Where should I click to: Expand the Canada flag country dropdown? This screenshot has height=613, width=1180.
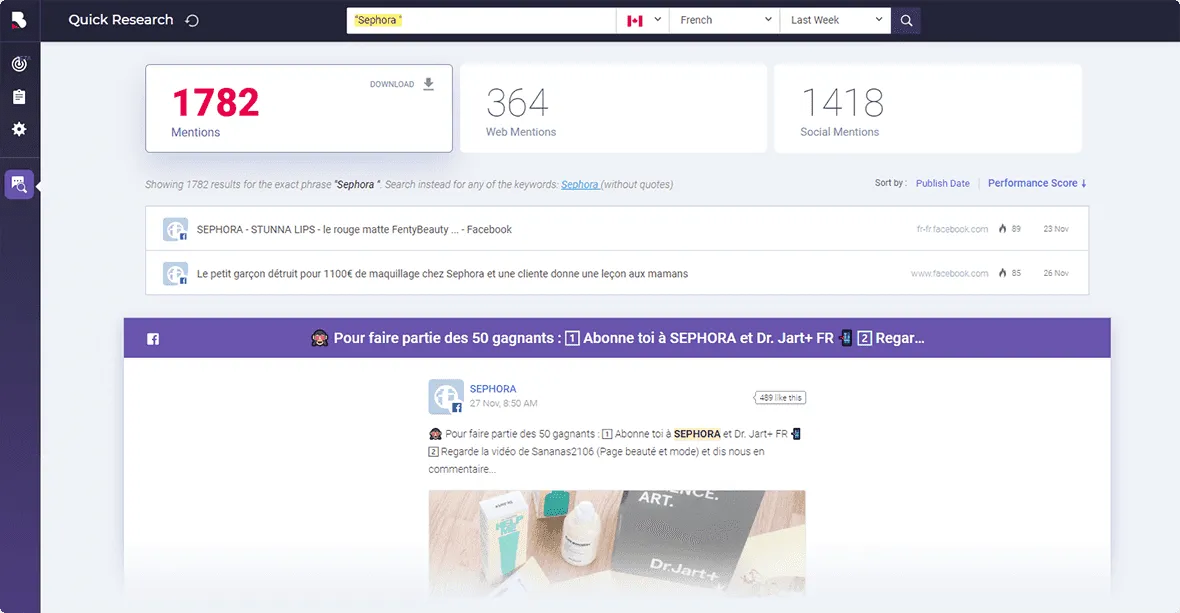[641, 20]
